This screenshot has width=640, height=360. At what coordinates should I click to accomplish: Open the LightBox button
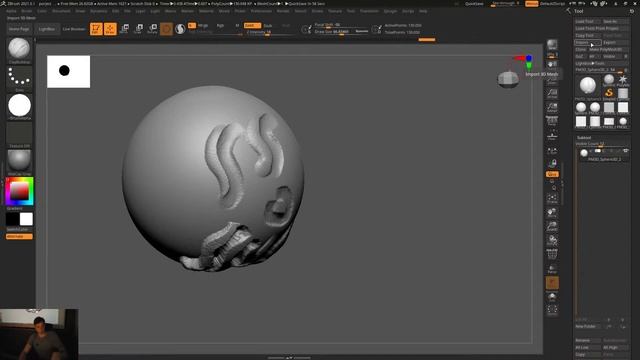47,29
